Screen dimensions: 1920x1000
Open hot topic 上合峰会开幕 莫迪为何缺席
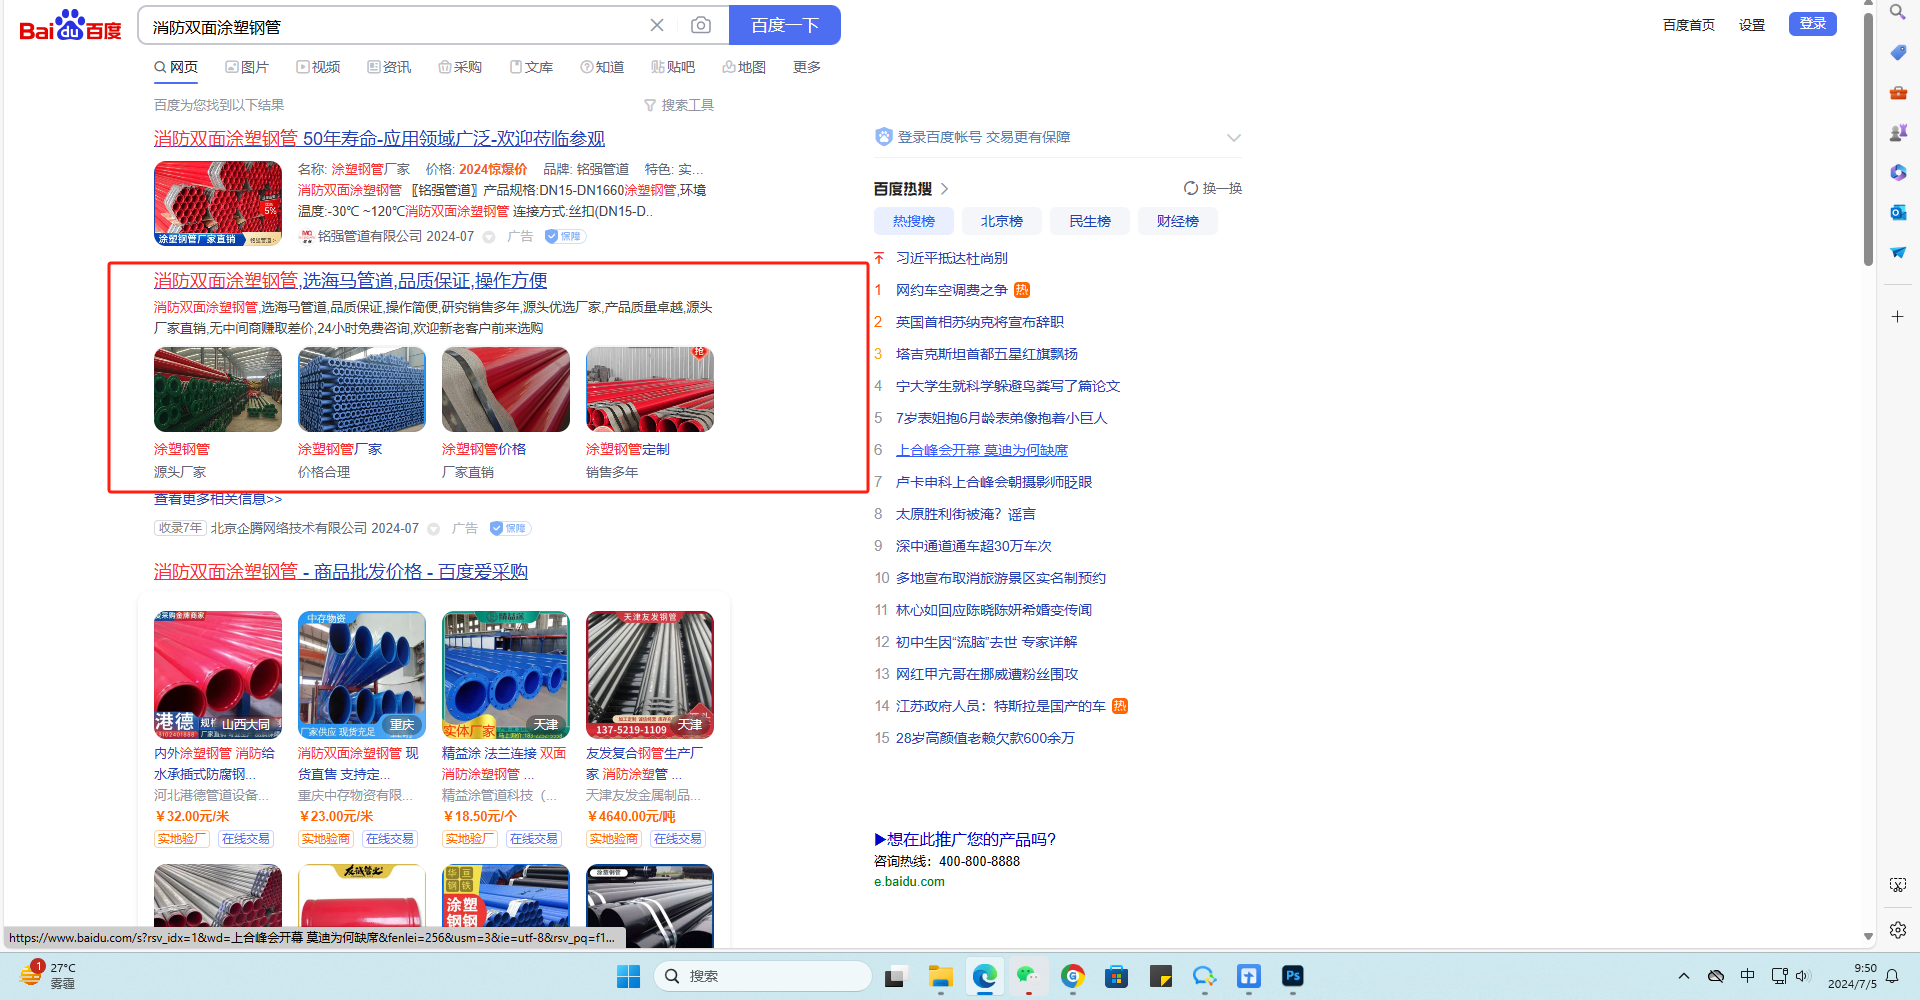tap(982, 450)
